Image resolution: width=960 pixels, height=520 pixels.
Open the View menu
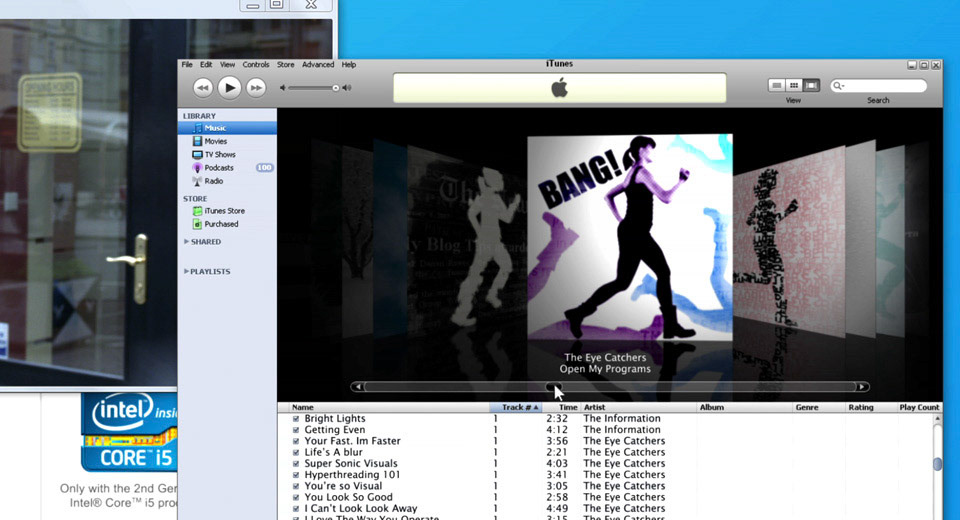point(227,64)
